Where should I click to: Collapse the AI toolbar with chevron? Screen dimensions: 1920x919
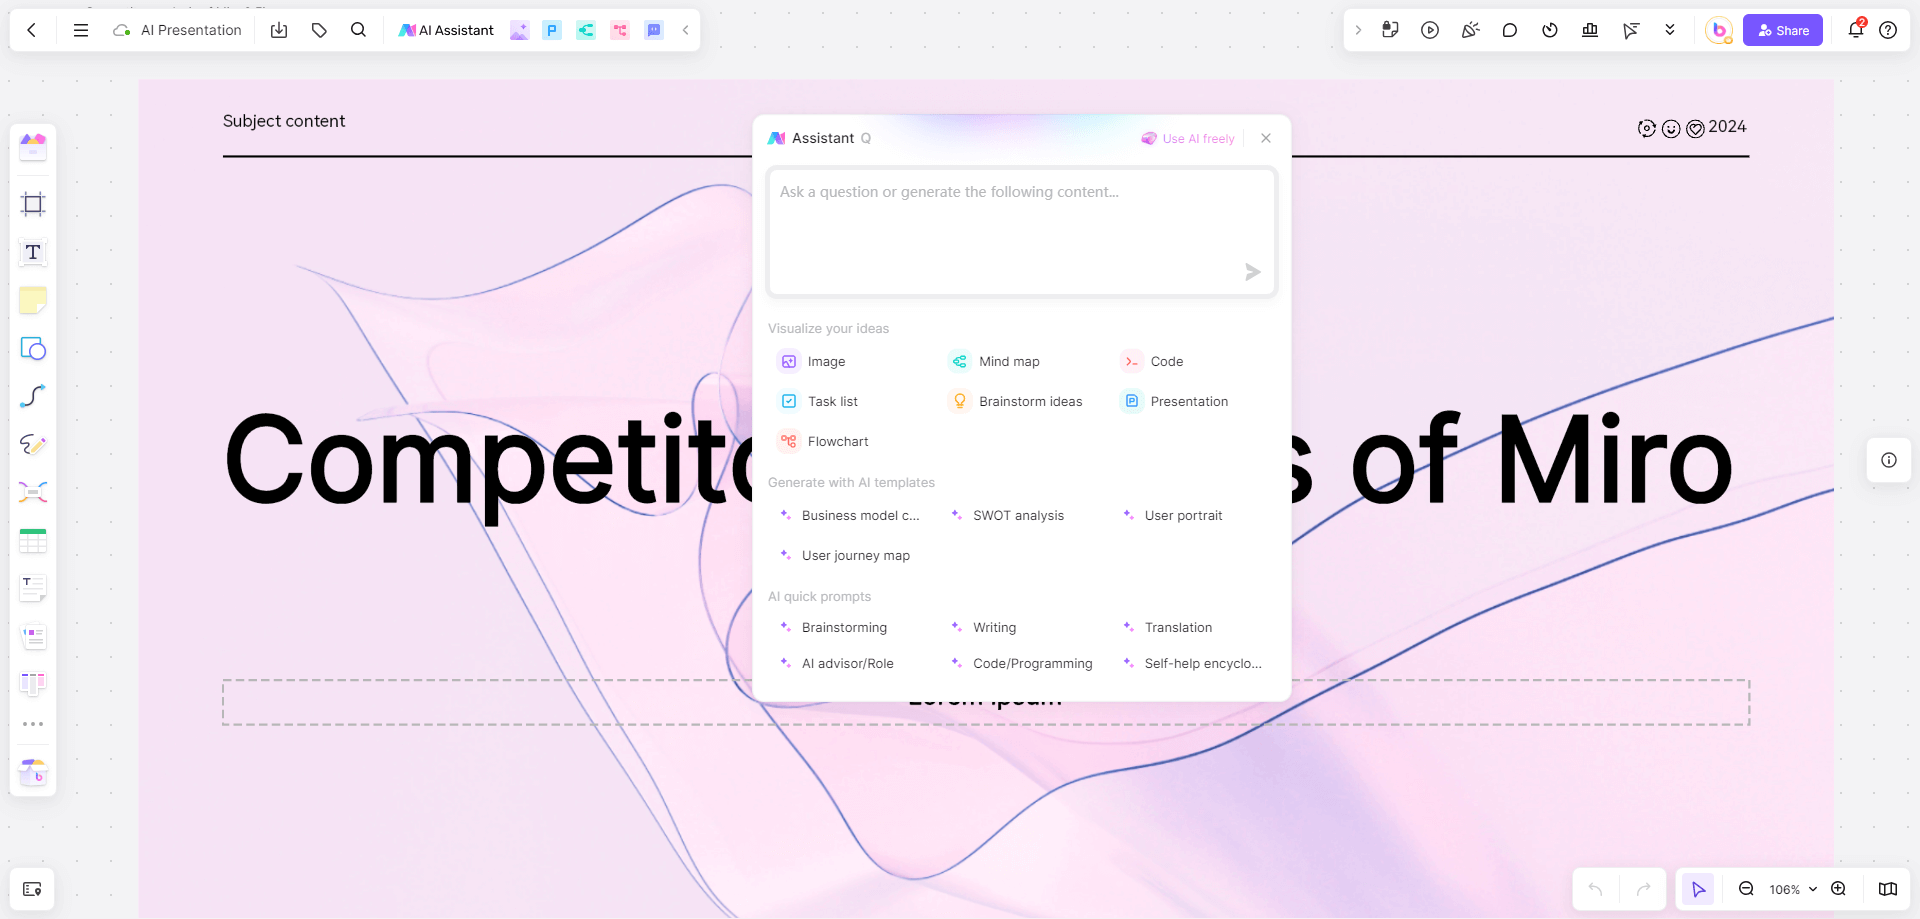click(686, 30)
